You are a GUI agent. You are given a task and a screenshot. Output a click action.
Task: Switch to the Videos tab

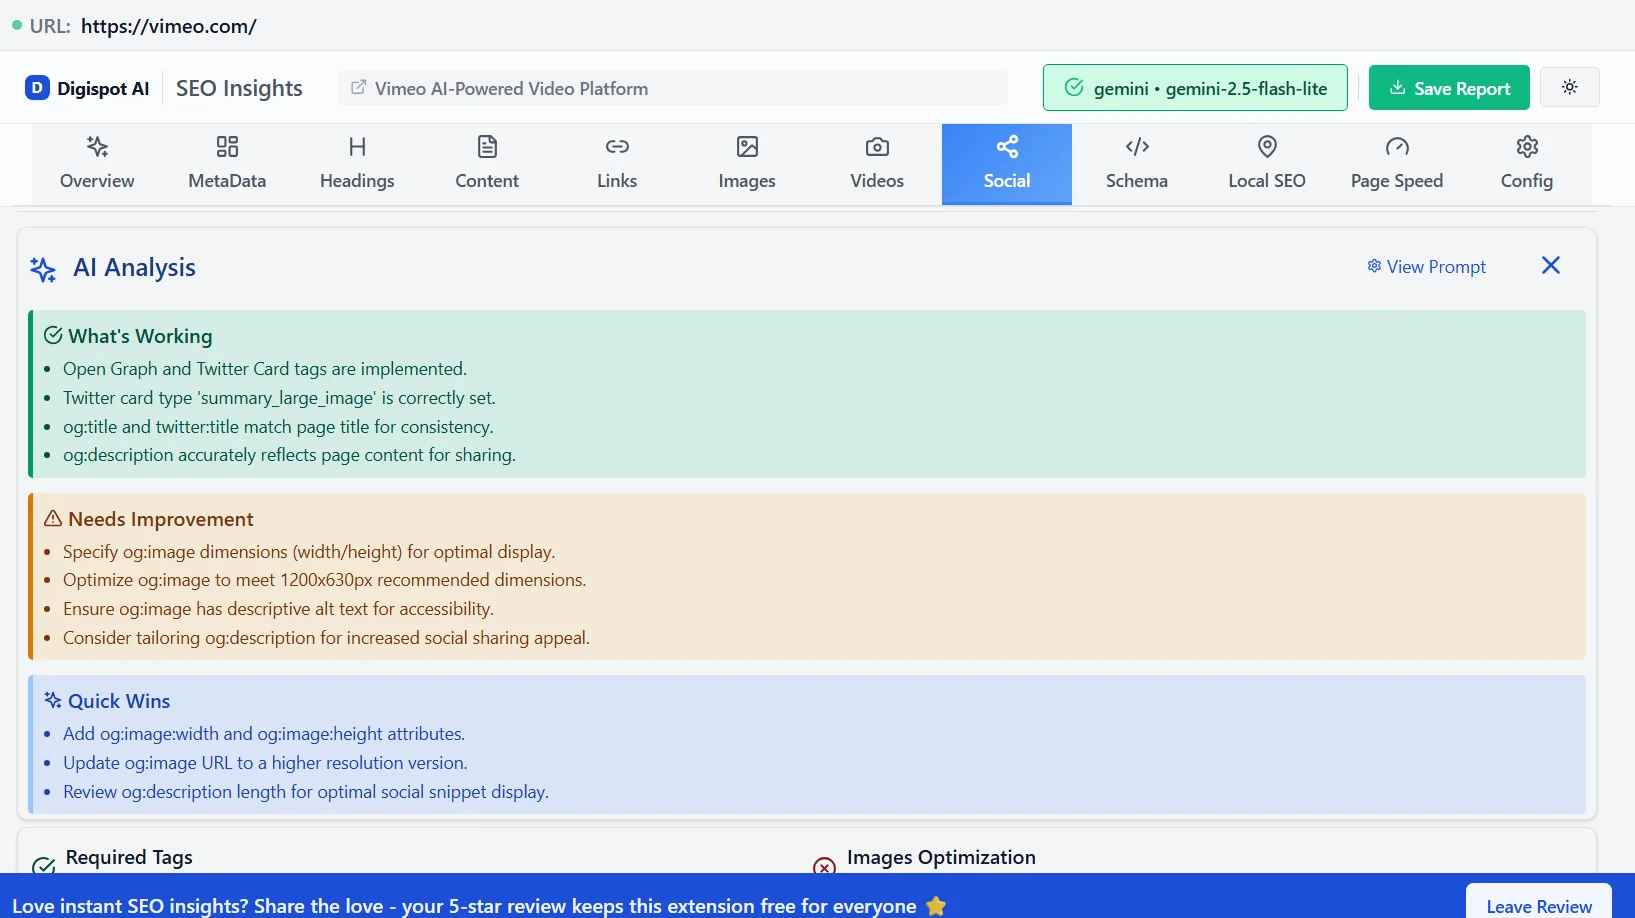click(877, 164)
